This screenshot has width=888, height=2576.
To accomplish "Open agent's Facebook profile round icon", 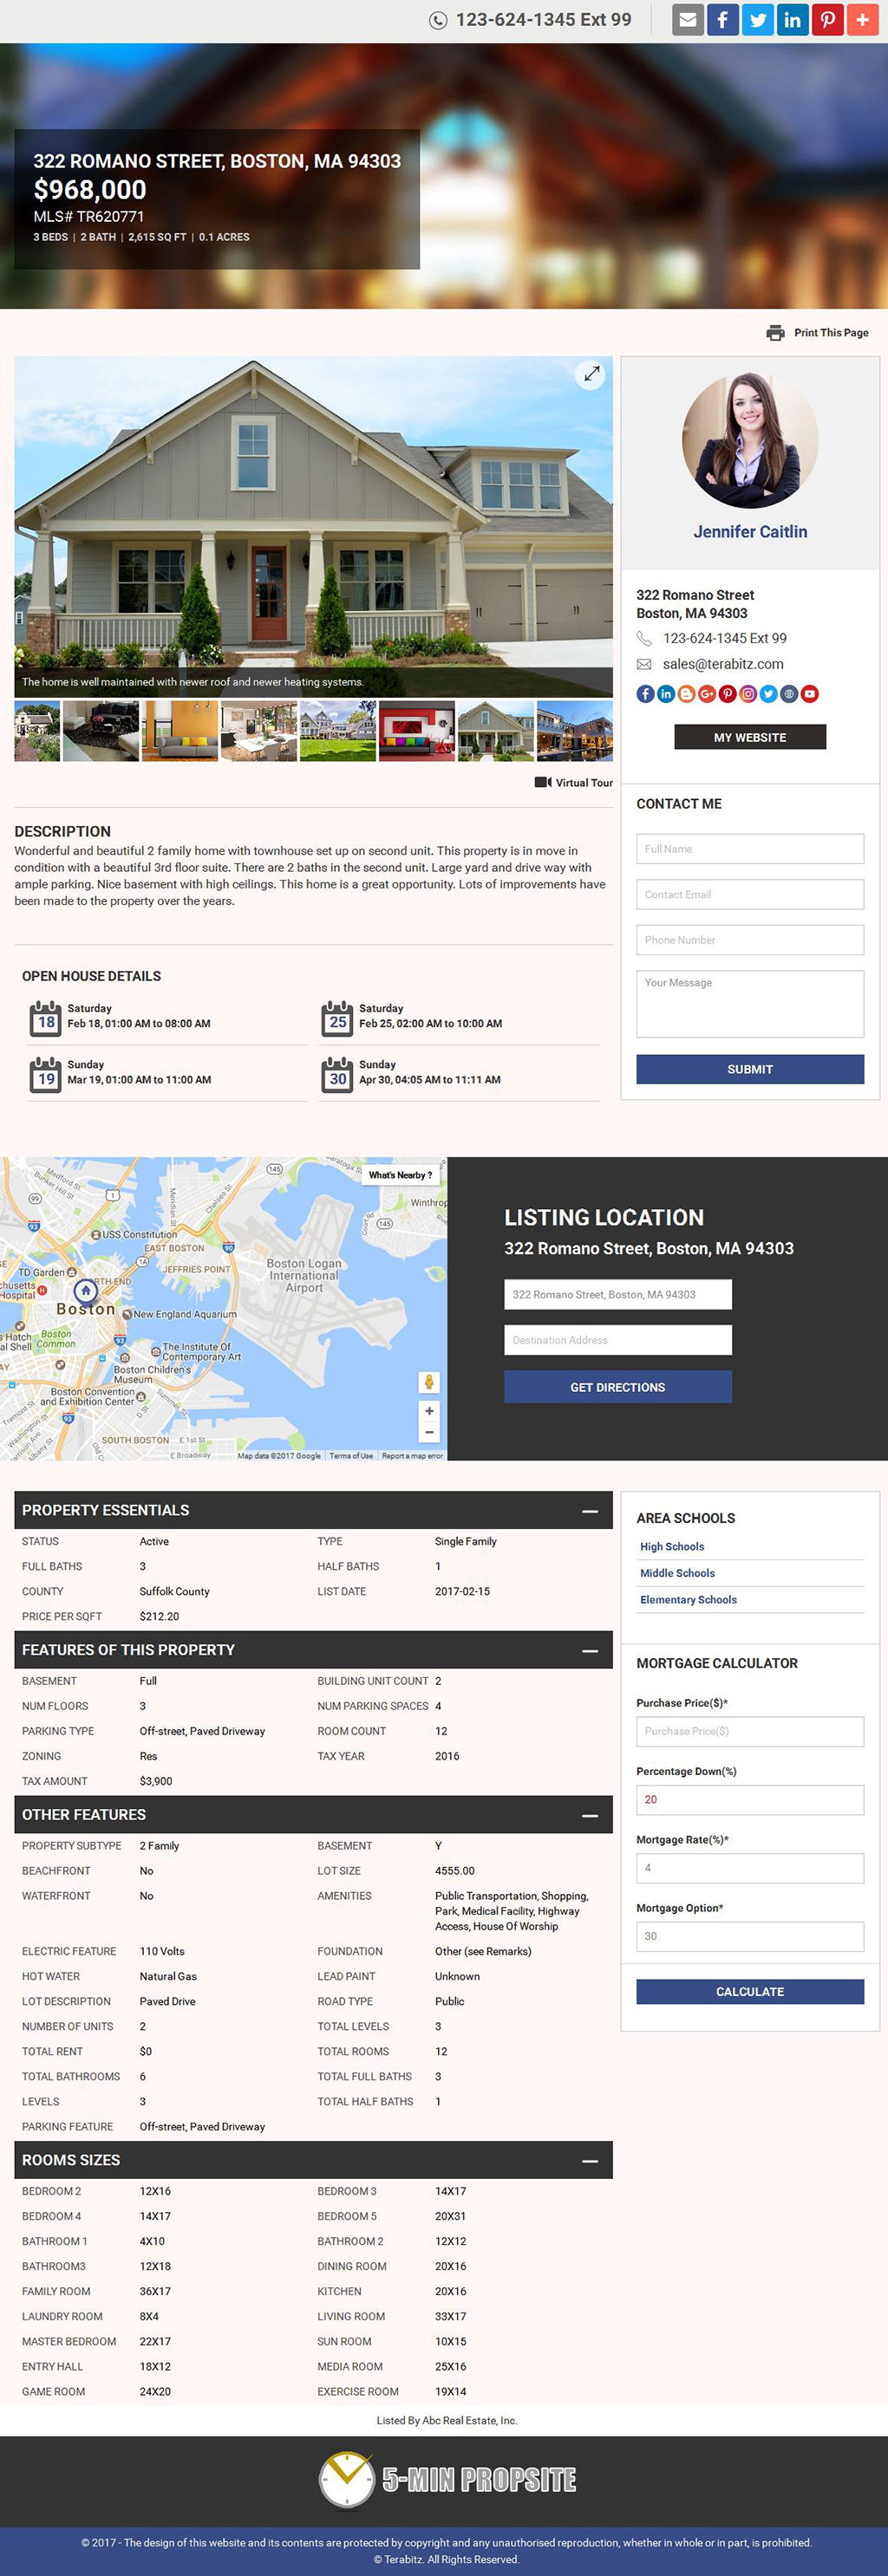I will (646, 694).
